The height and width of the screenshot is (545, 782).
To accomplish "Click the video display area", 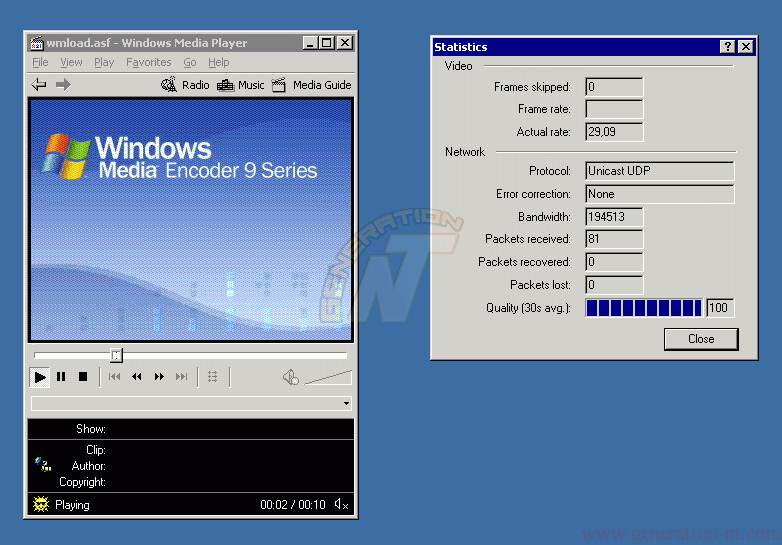I will pyautogui.click(x=191, y=220).
